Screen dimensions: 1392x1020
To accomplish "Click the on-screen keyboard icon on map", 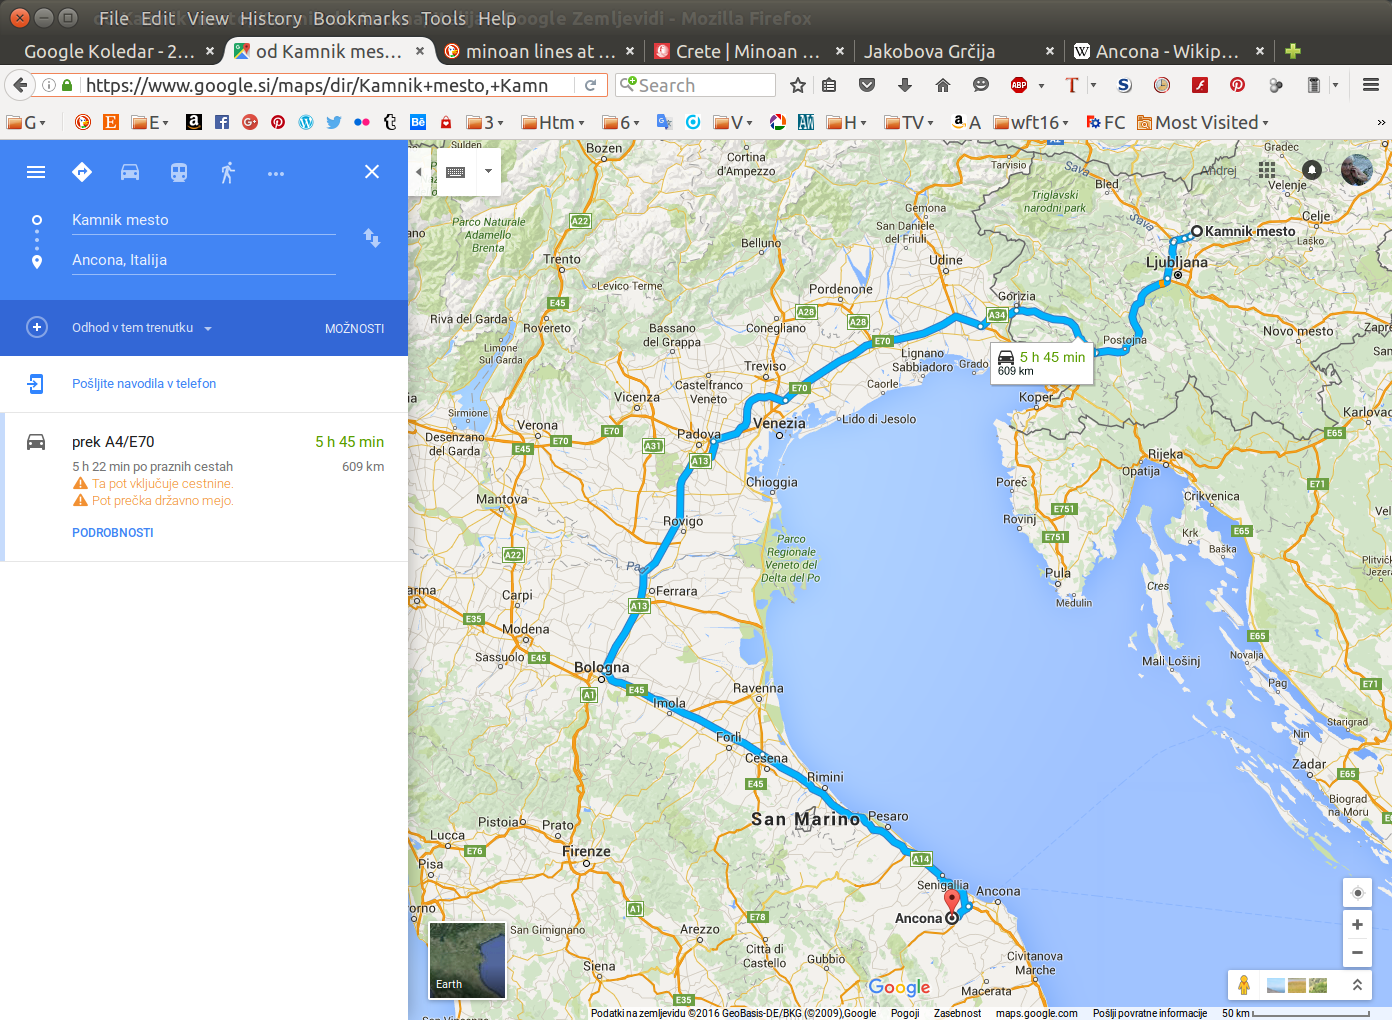I will tap(456, 172).
